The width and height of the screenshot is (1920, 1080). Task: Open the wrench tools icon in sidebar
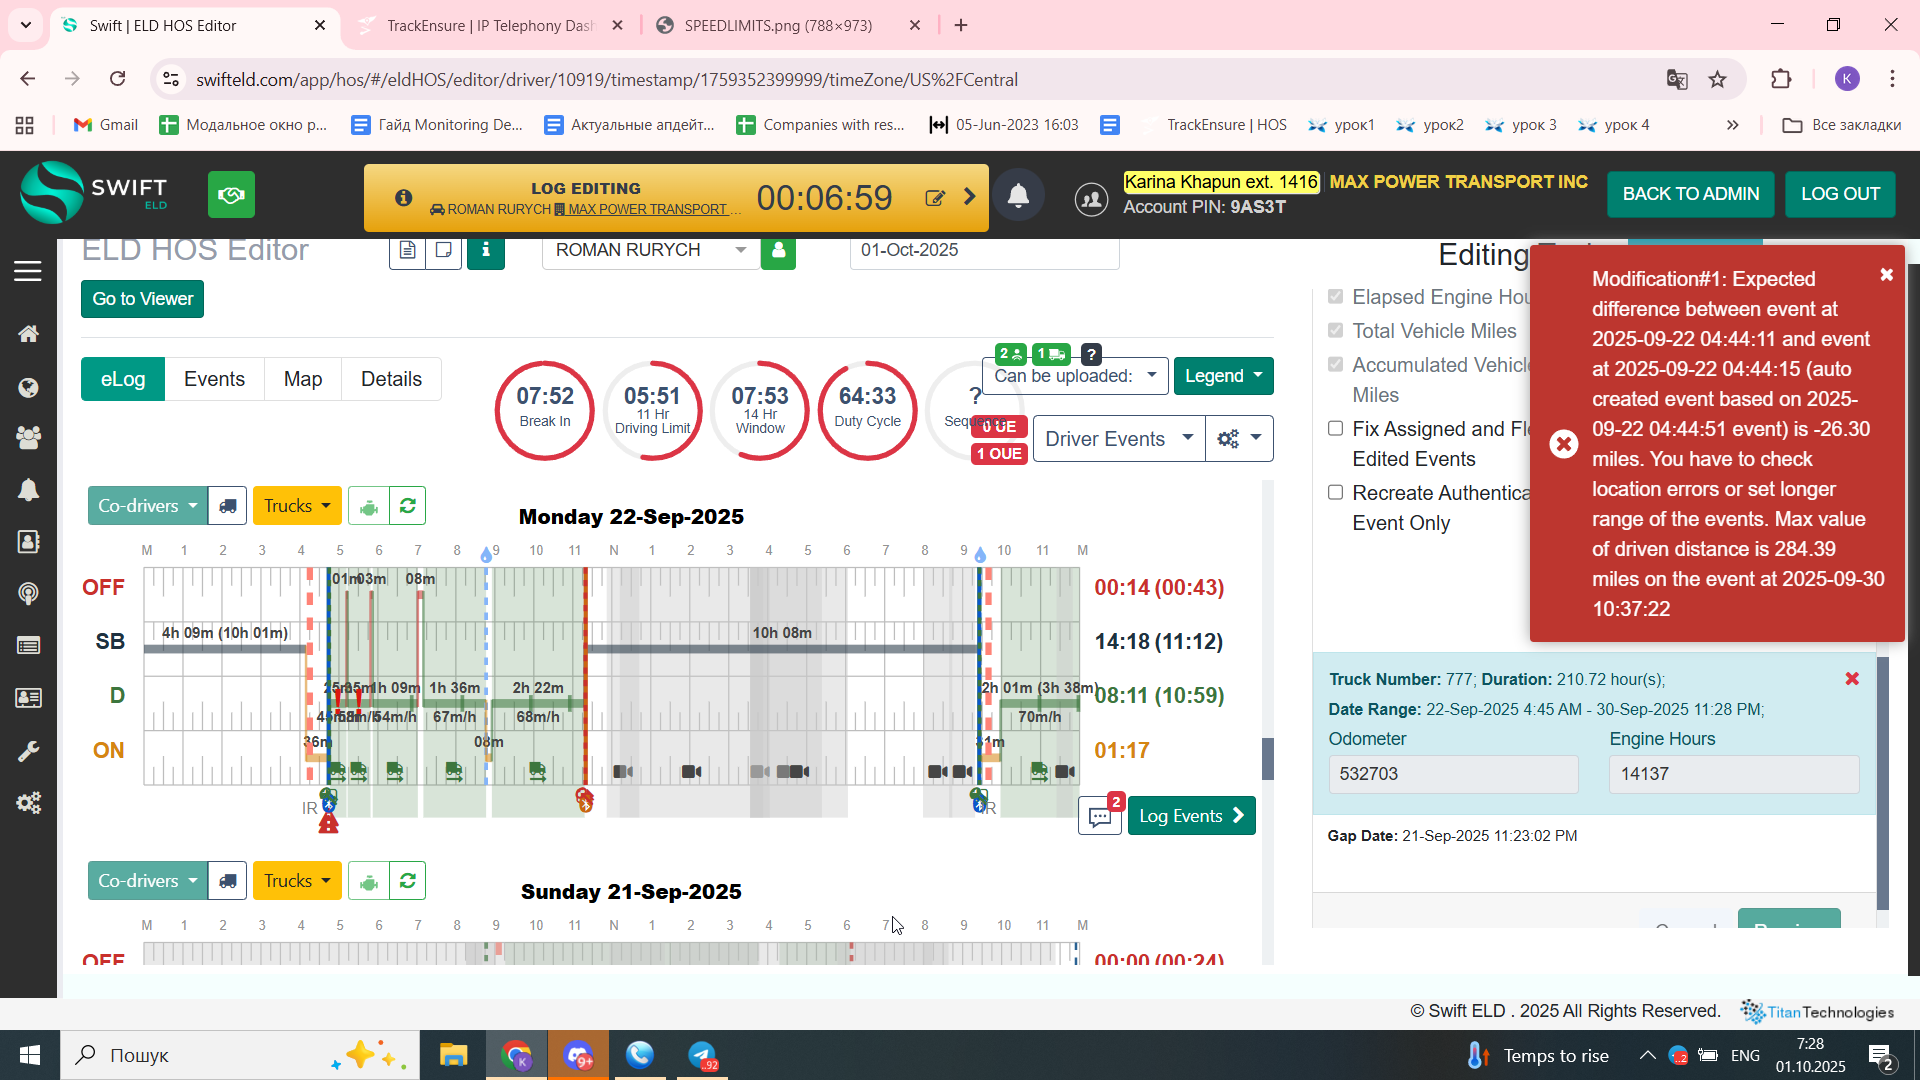(x=28, y=751)
